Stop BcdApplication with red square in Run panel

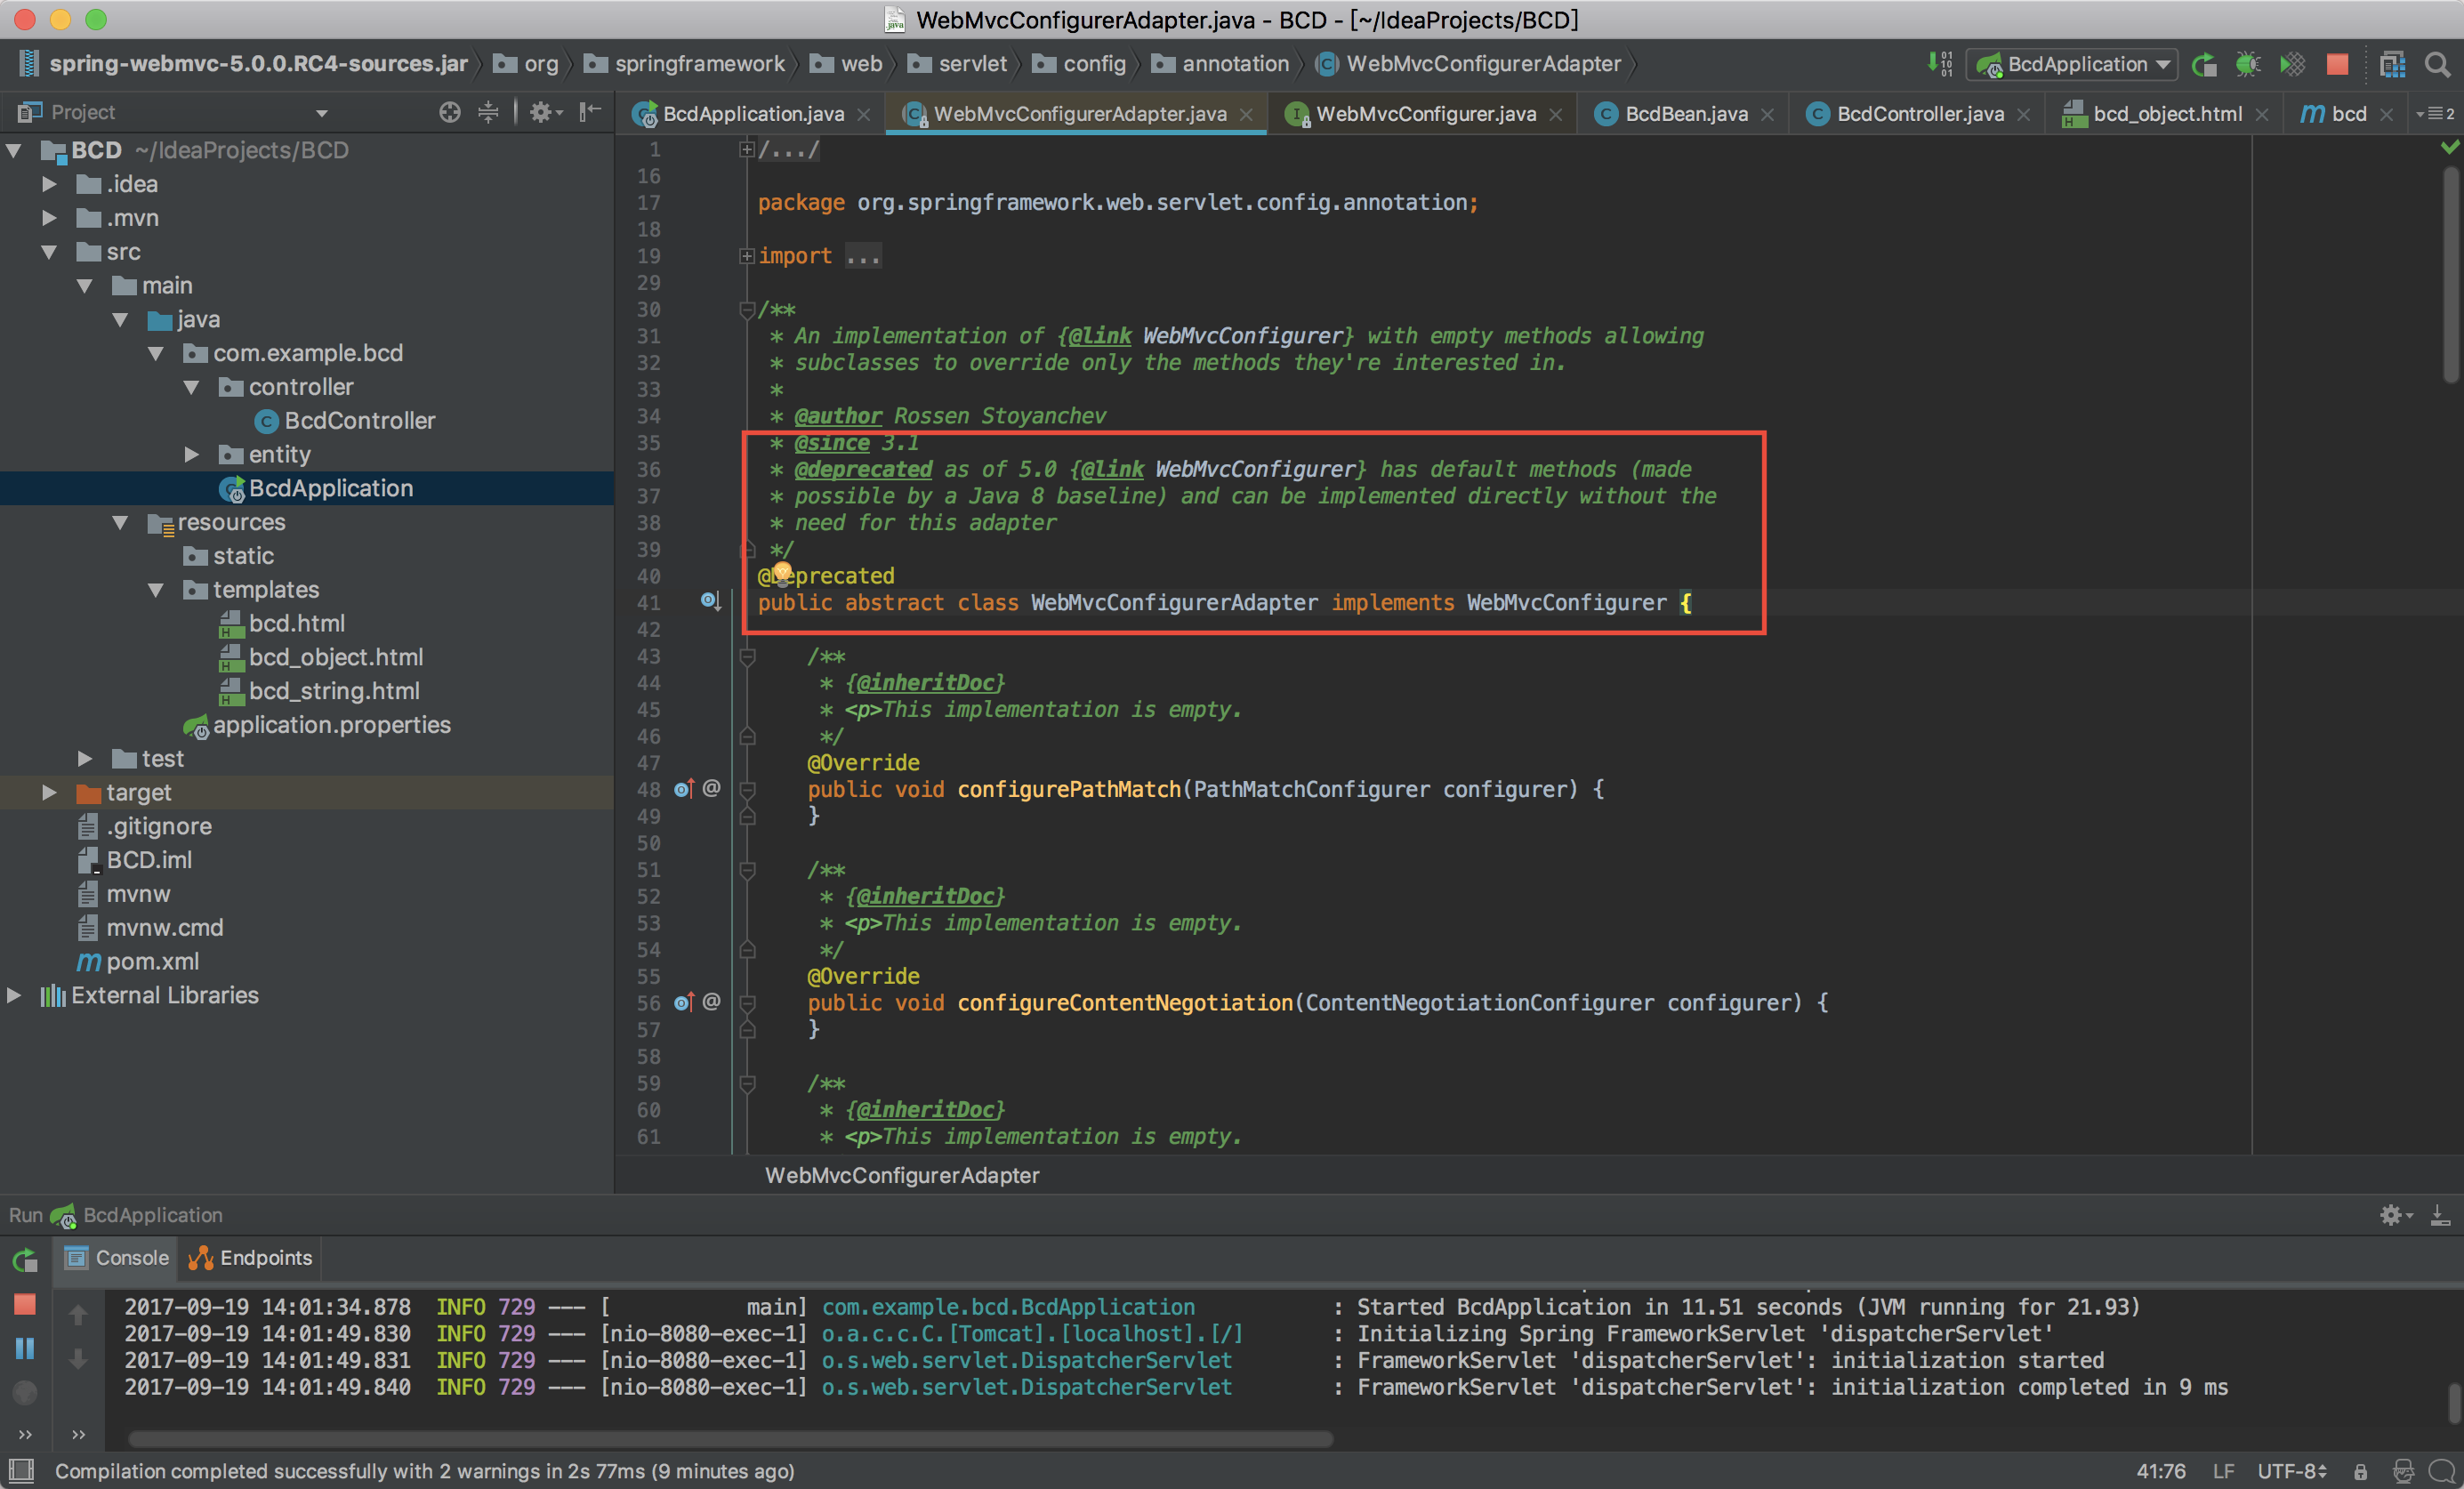[x=25, y=1304]
